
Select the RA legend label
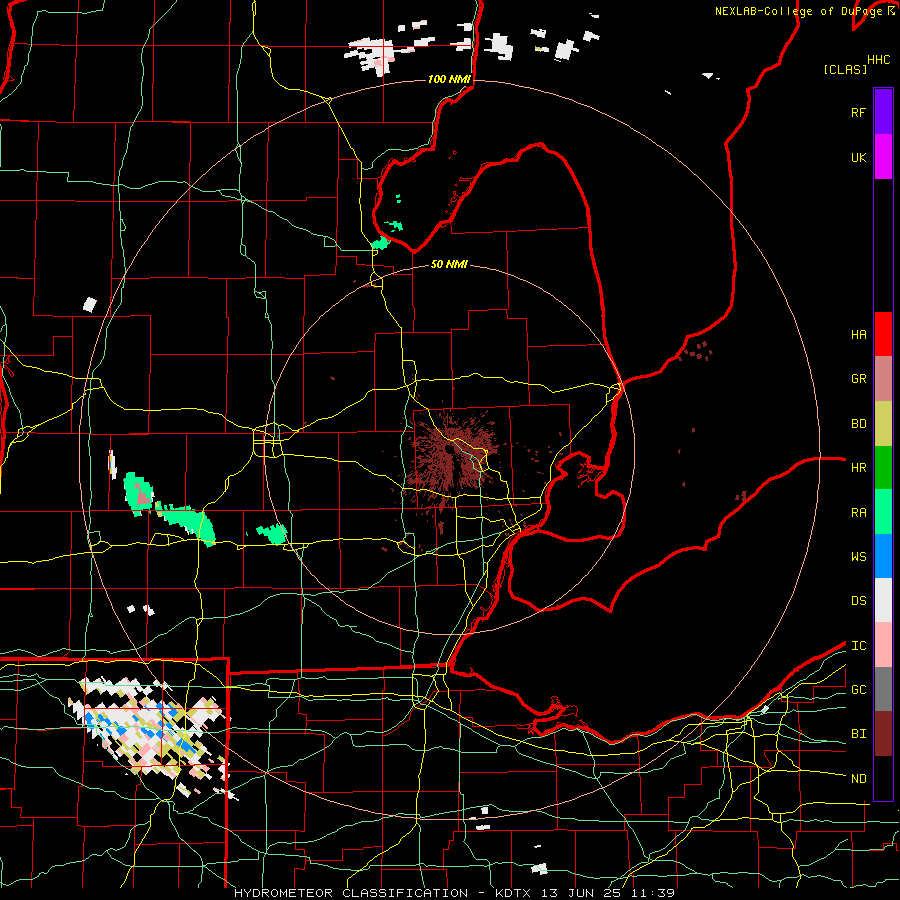(x=858, y=512)
